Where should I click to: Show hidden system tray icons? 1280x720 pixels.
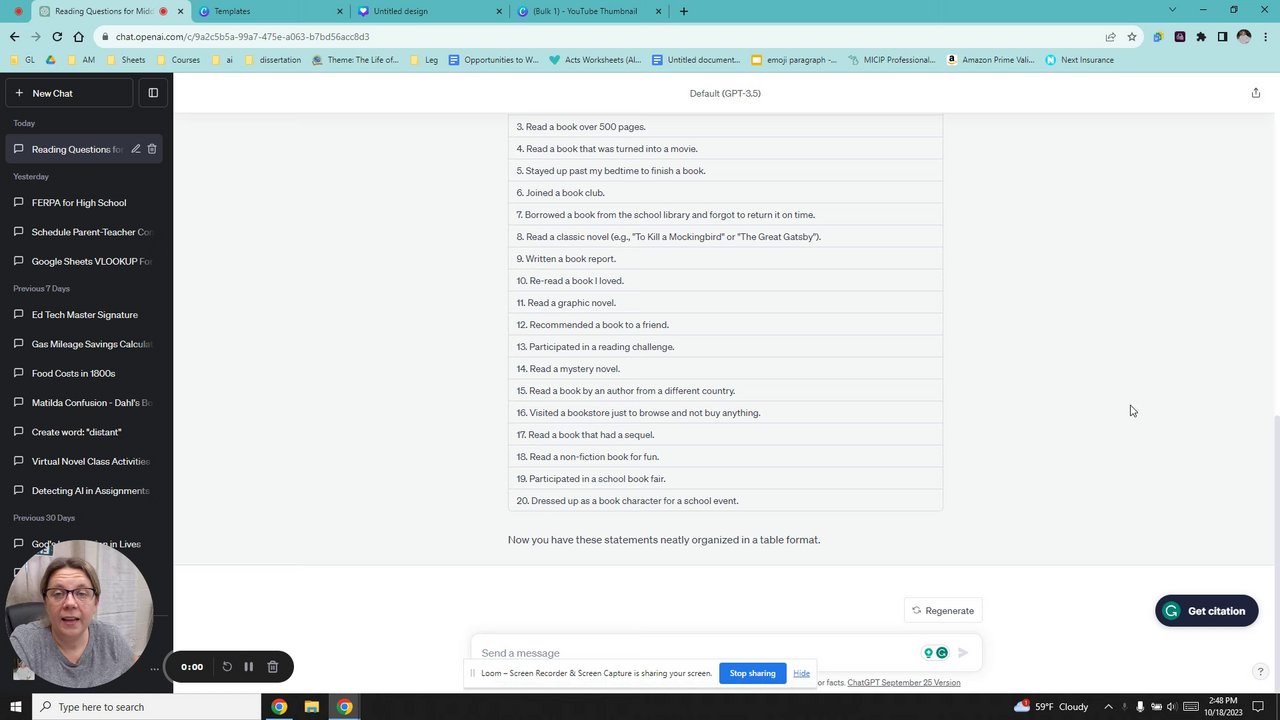1108,707
